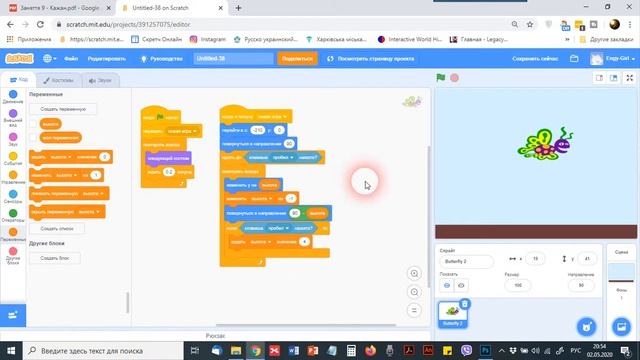Open key dropdown in 'wait until' key pressed block
Screen dimensions: 640x360
coord(283,157)
